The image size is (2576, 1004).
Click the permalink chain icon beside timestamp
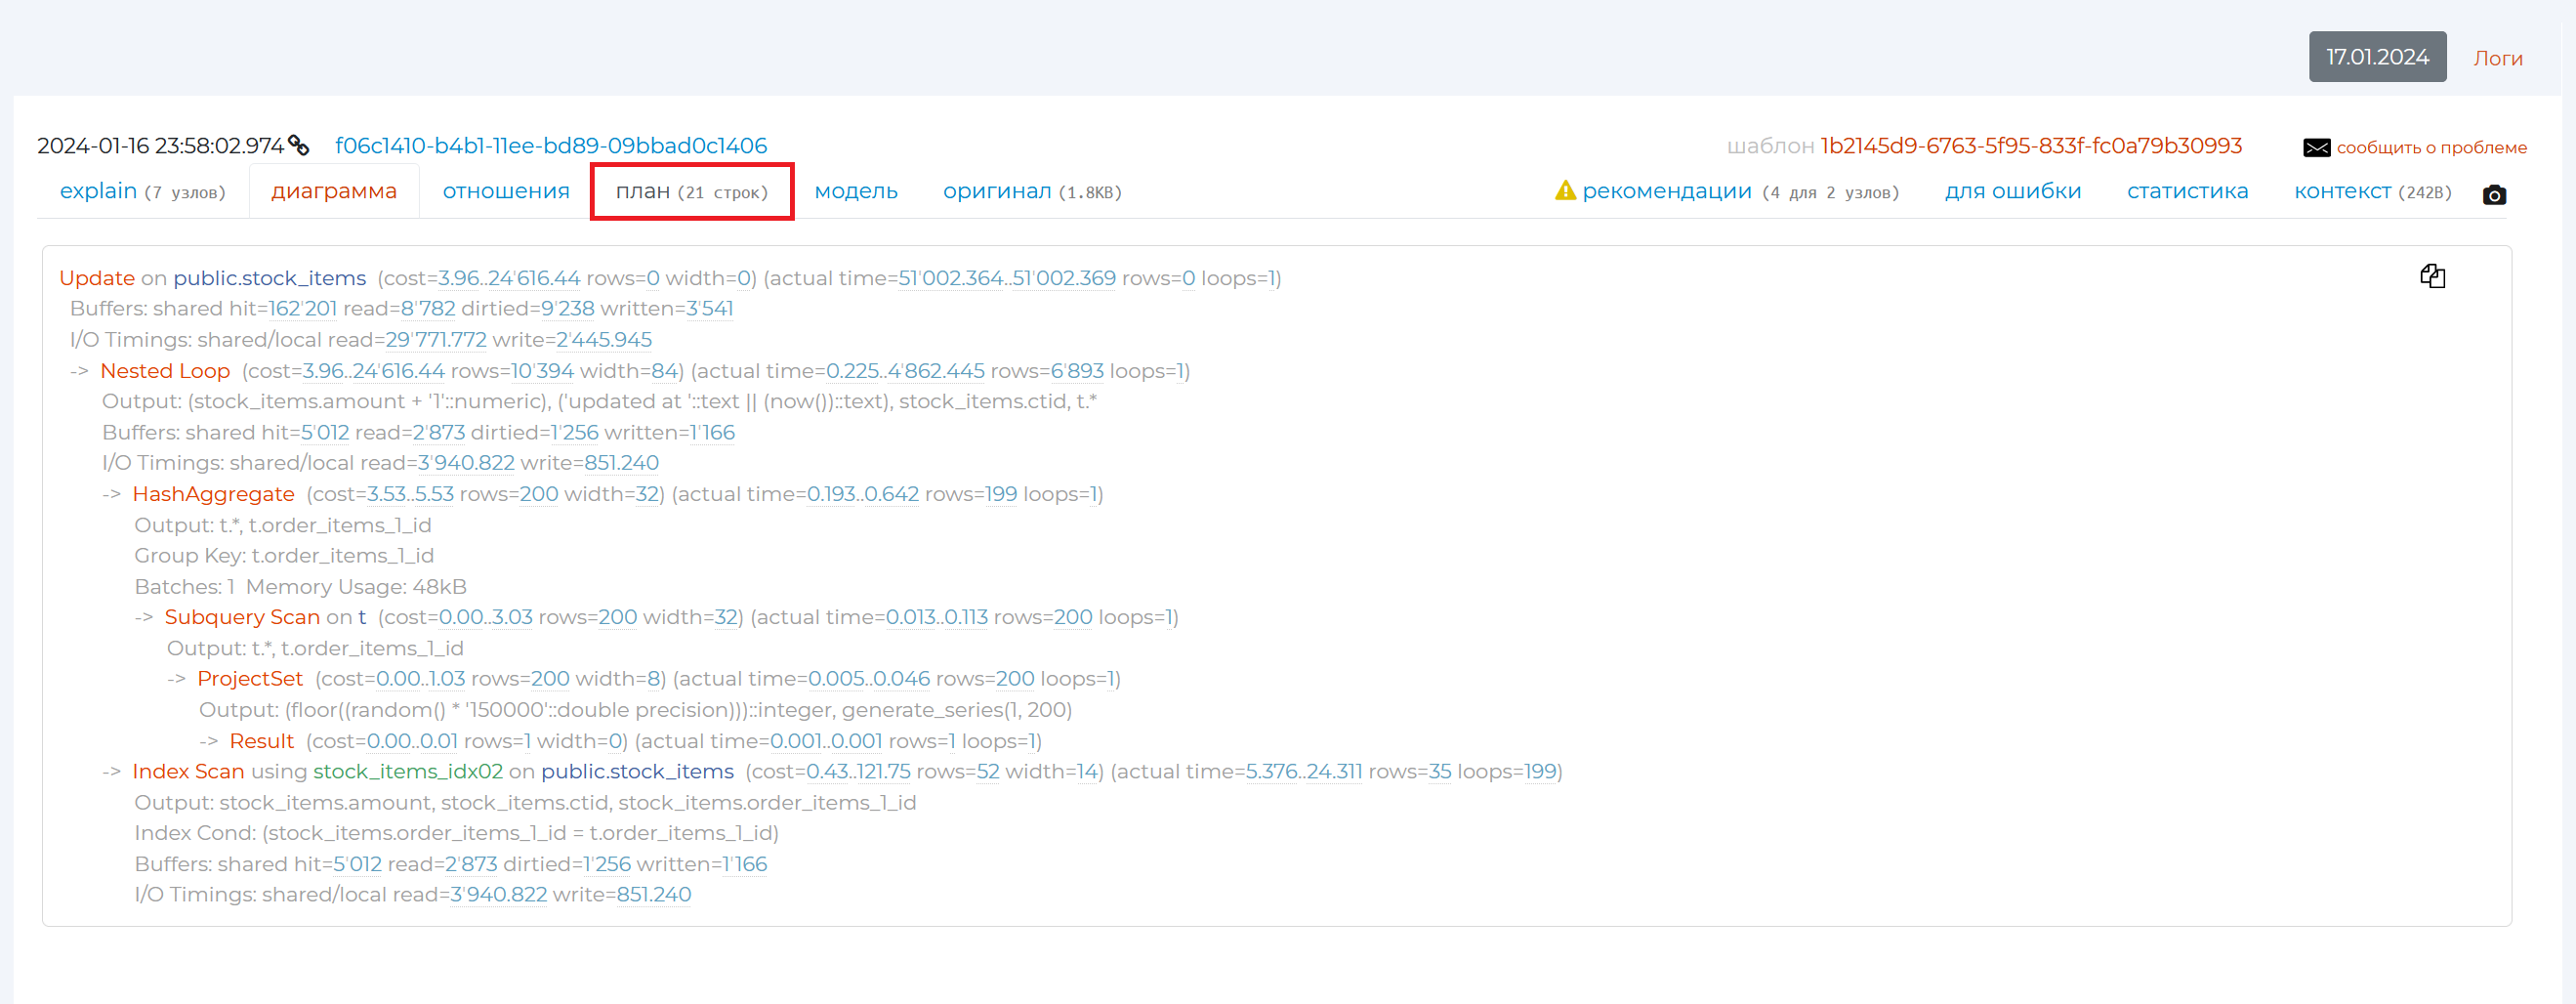click(298, 146)
